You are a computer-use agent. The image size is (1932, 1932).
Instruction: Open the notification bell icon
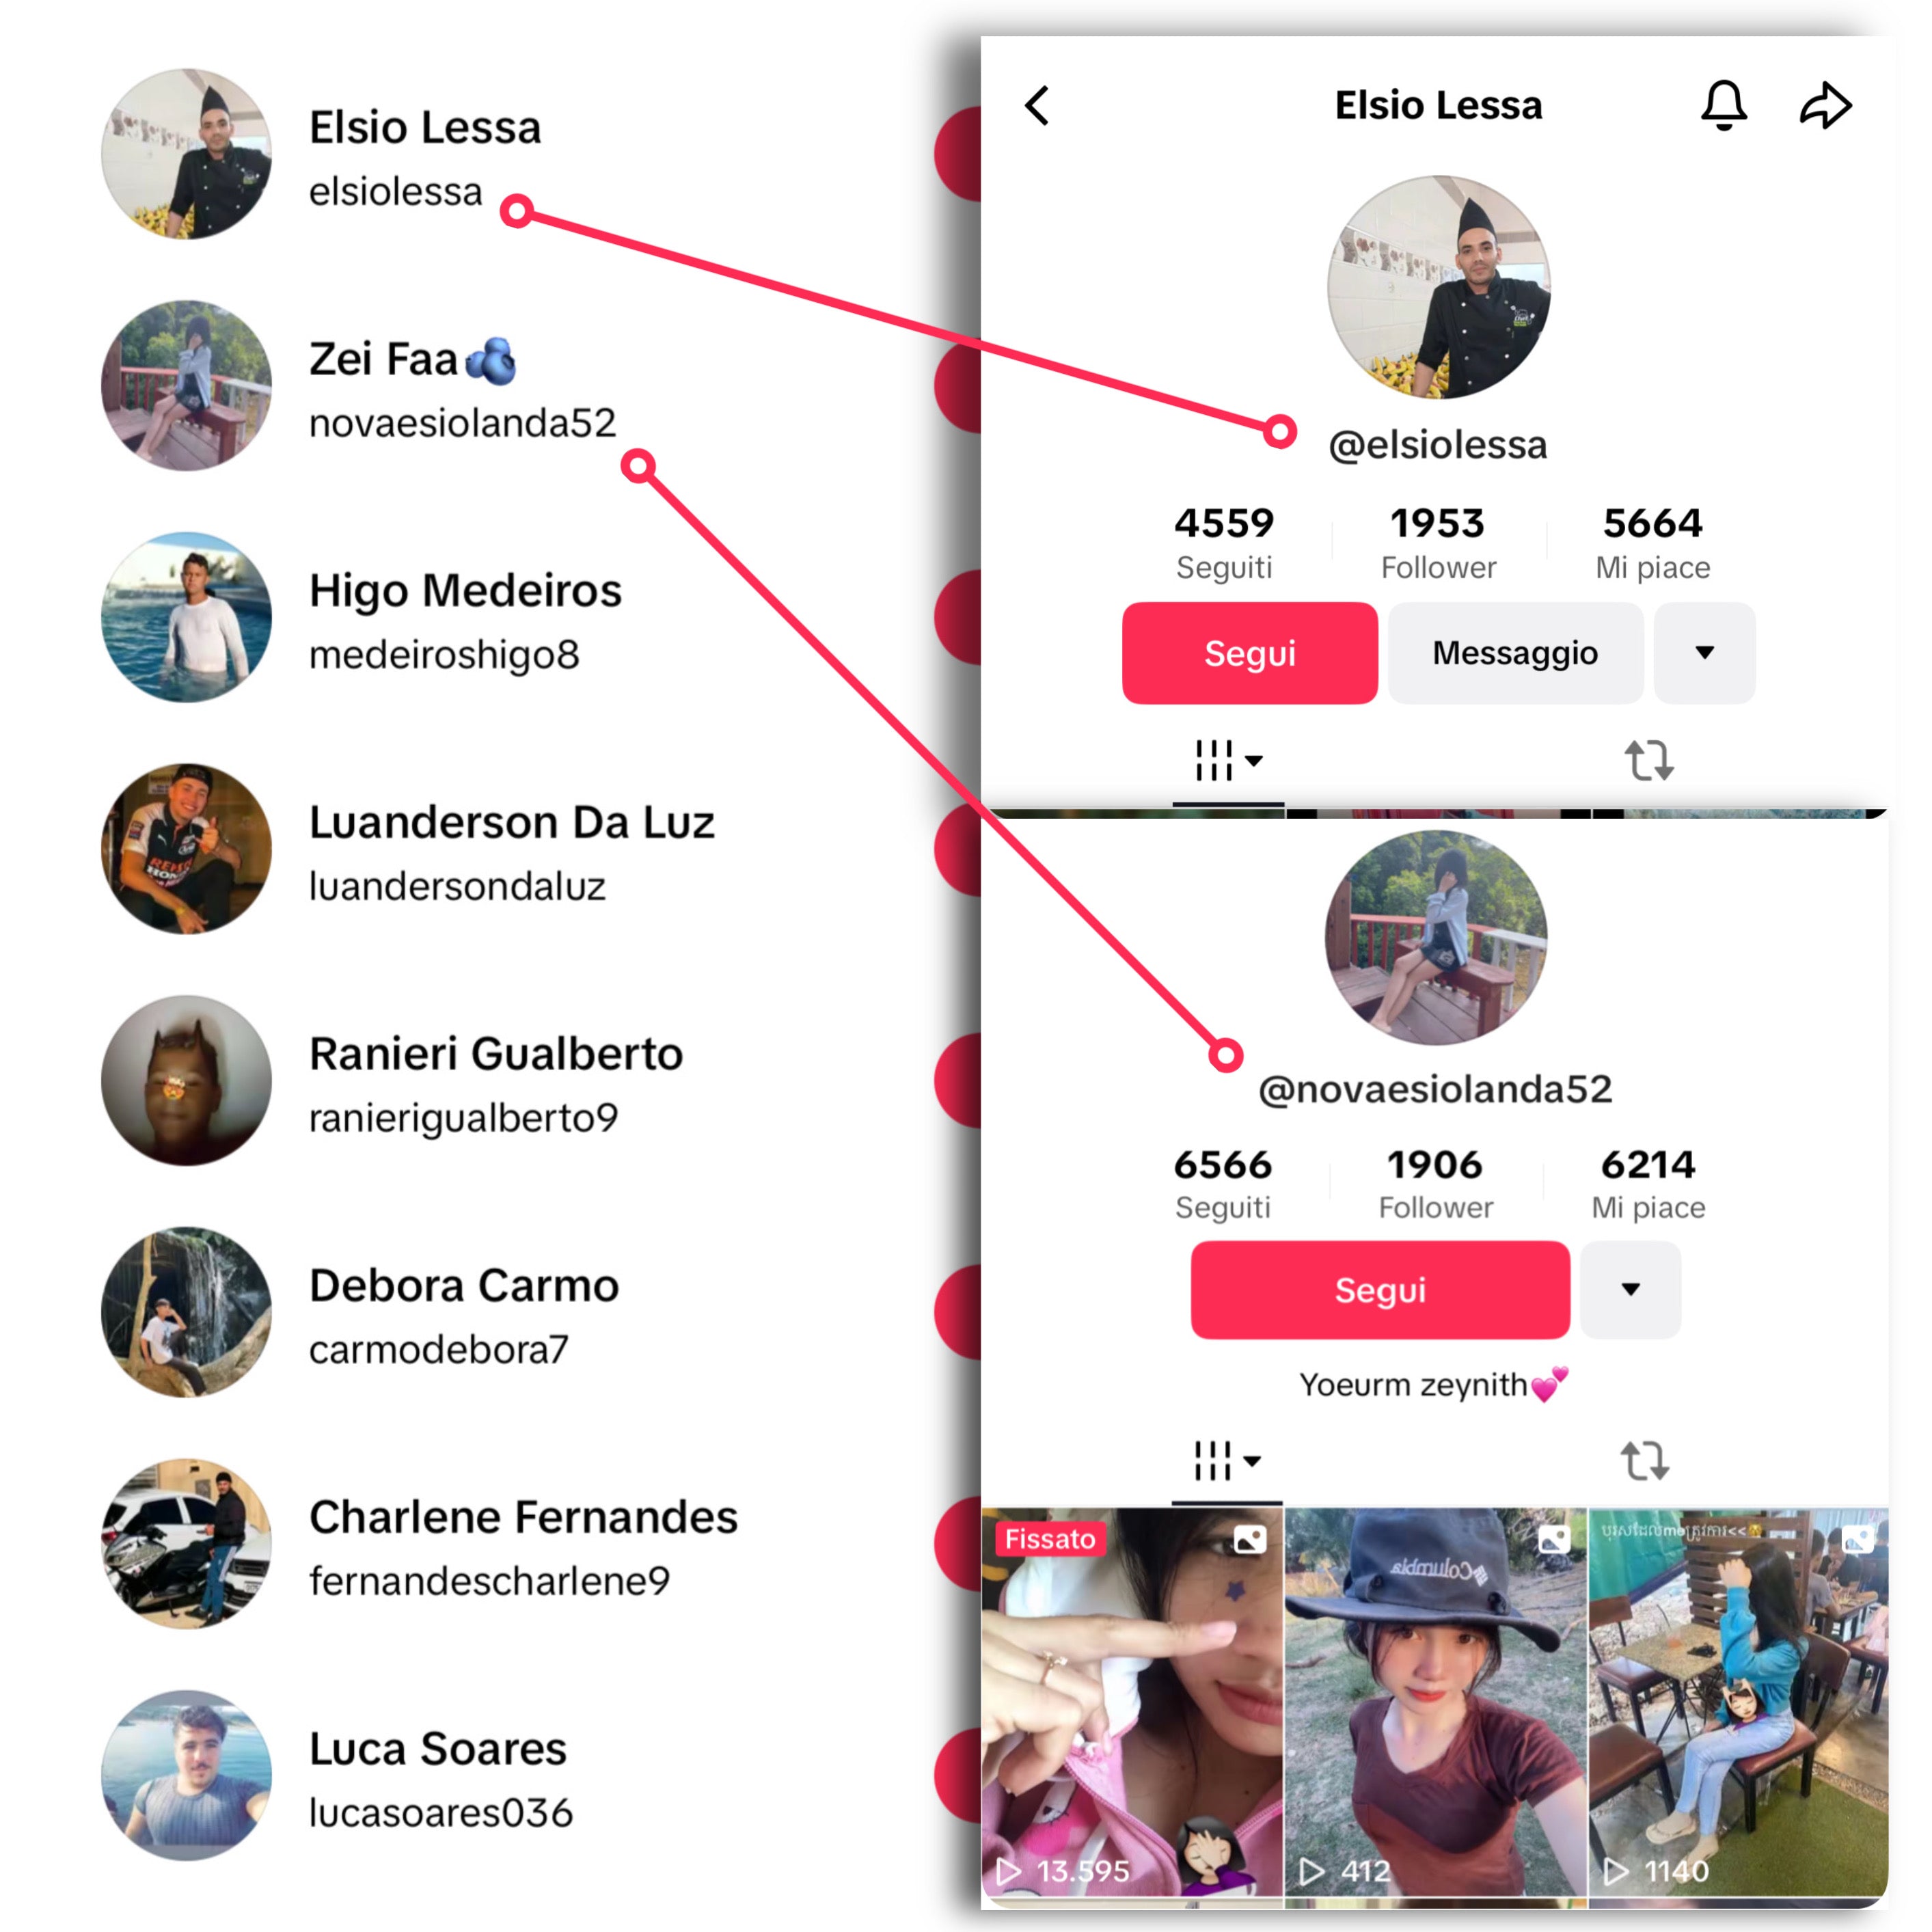click(1724, 105)
